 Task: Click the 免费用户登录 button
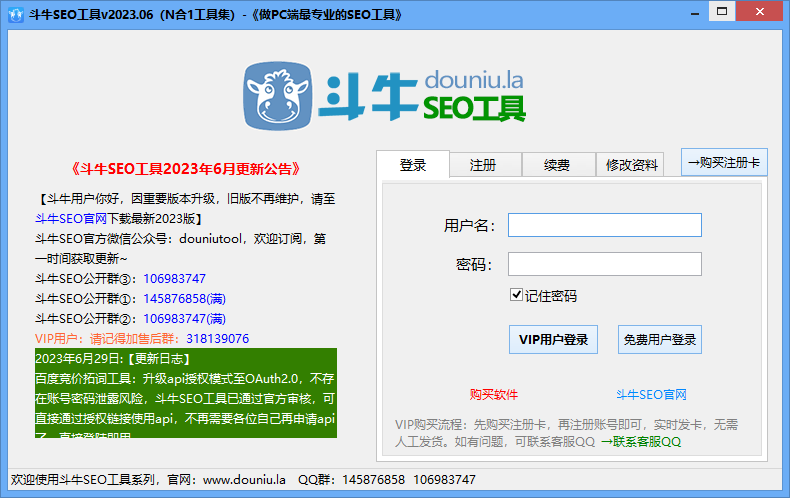pyautogui.click(x=660, y=340)
